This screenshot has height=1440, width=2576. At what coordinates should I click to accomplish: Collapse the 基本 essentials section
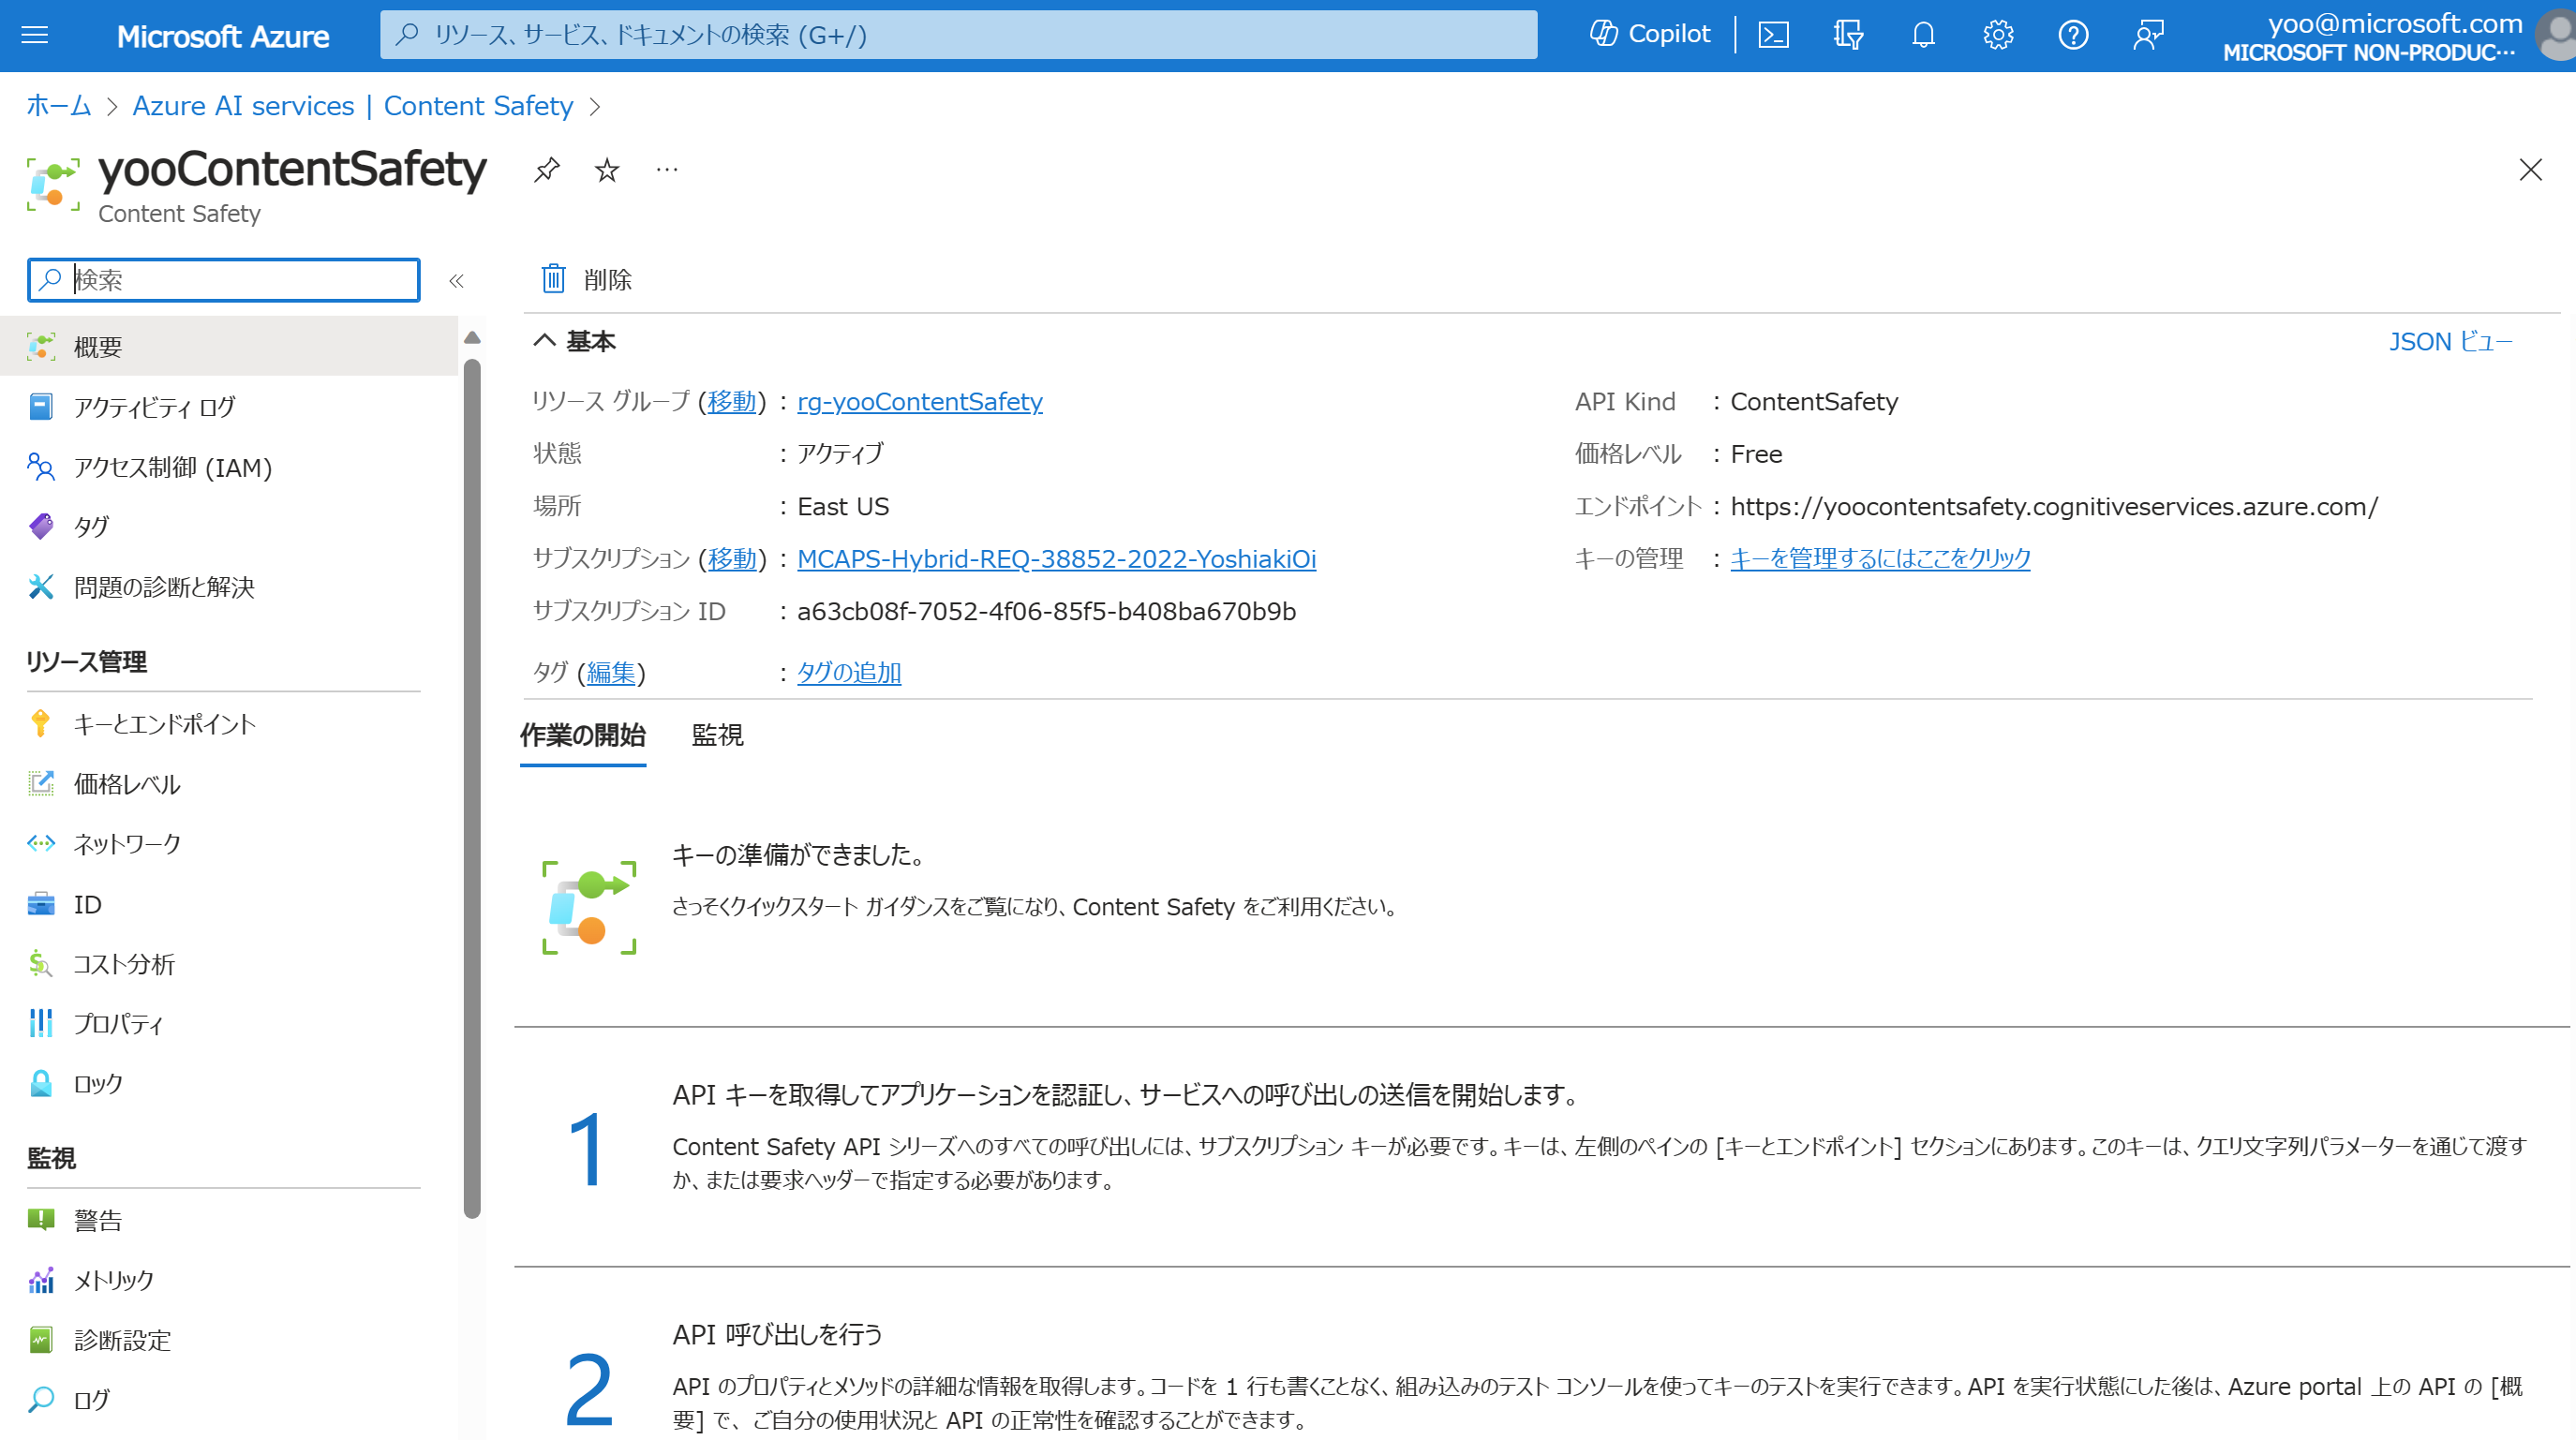point(544,340)
